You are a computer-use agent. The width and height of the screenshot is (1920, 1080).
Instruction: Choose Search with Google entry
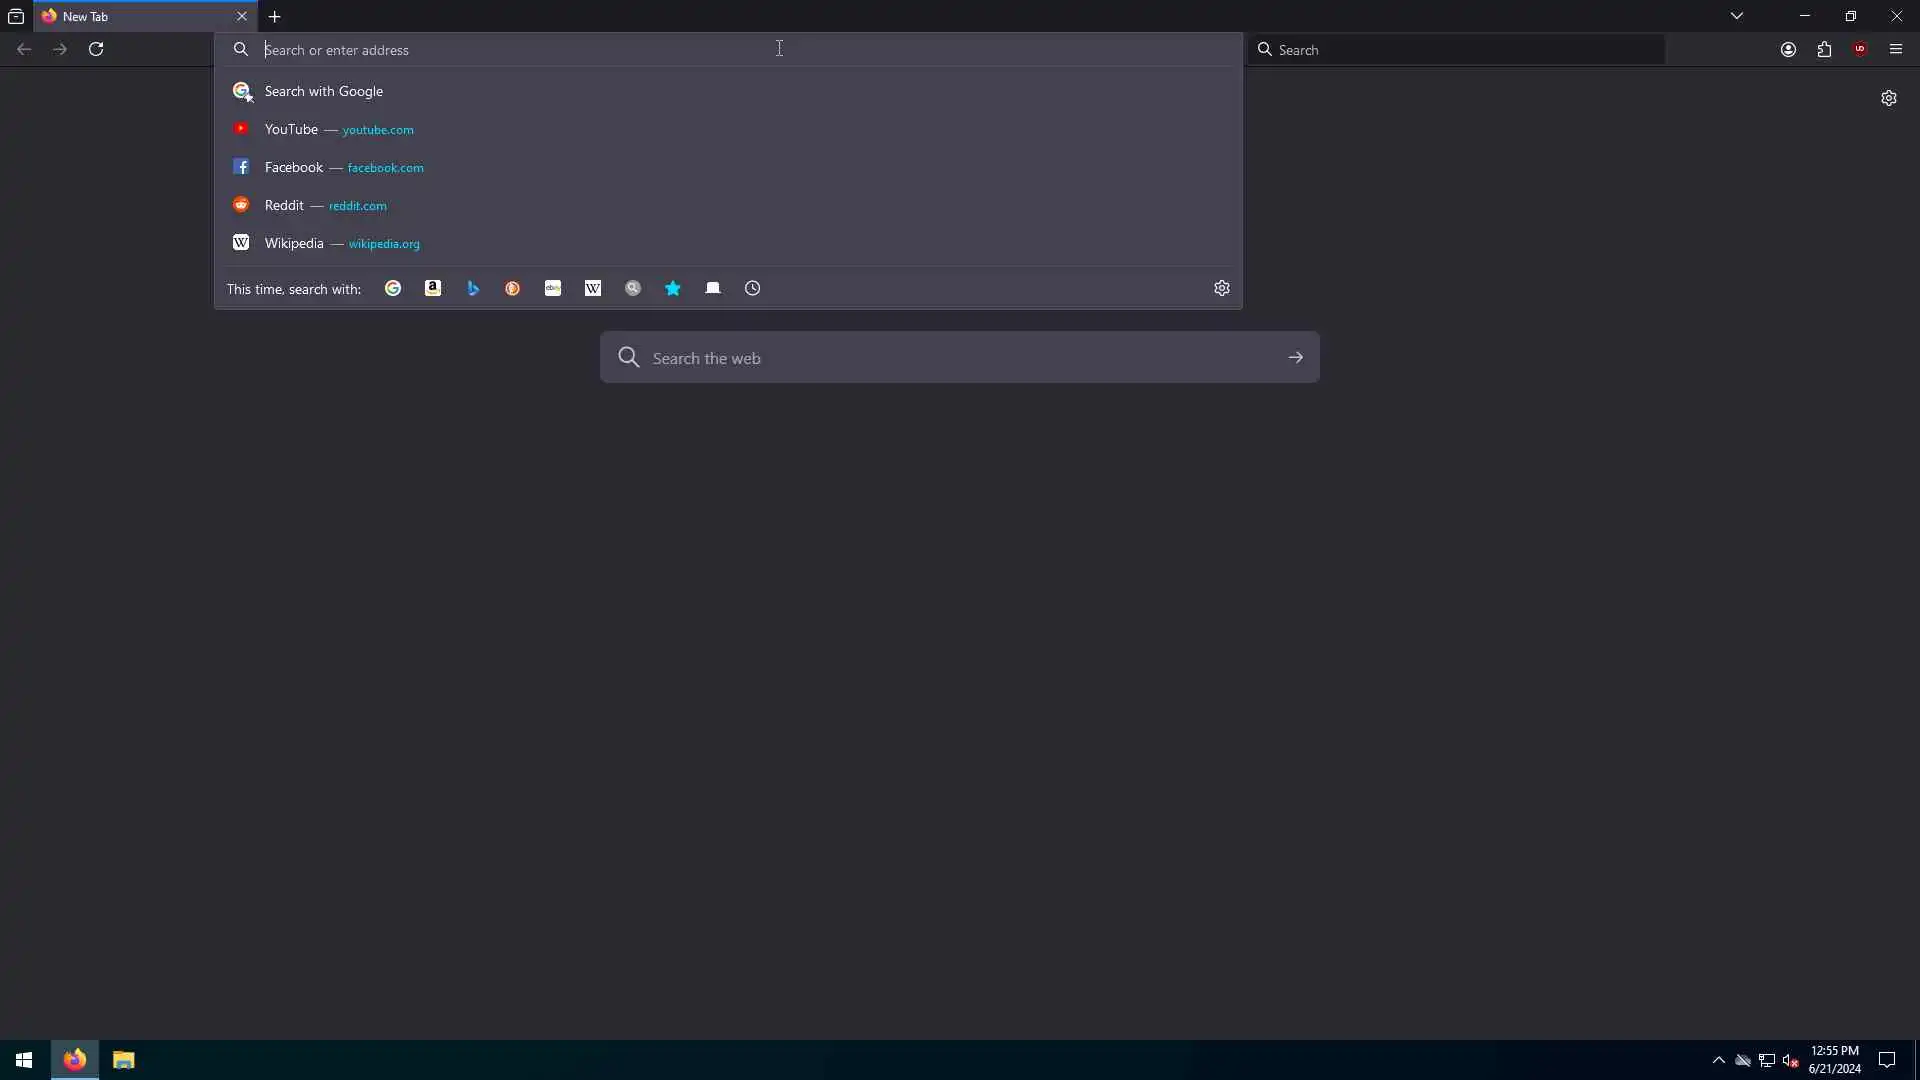pyautogui.click(x=323, y=91)
